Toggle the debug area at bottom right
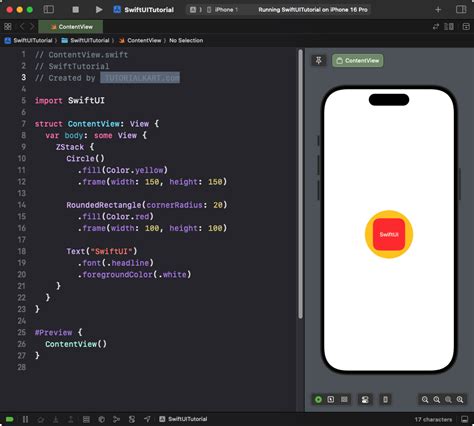This screenshot has height=426, width=474. [x=464, y=419]
